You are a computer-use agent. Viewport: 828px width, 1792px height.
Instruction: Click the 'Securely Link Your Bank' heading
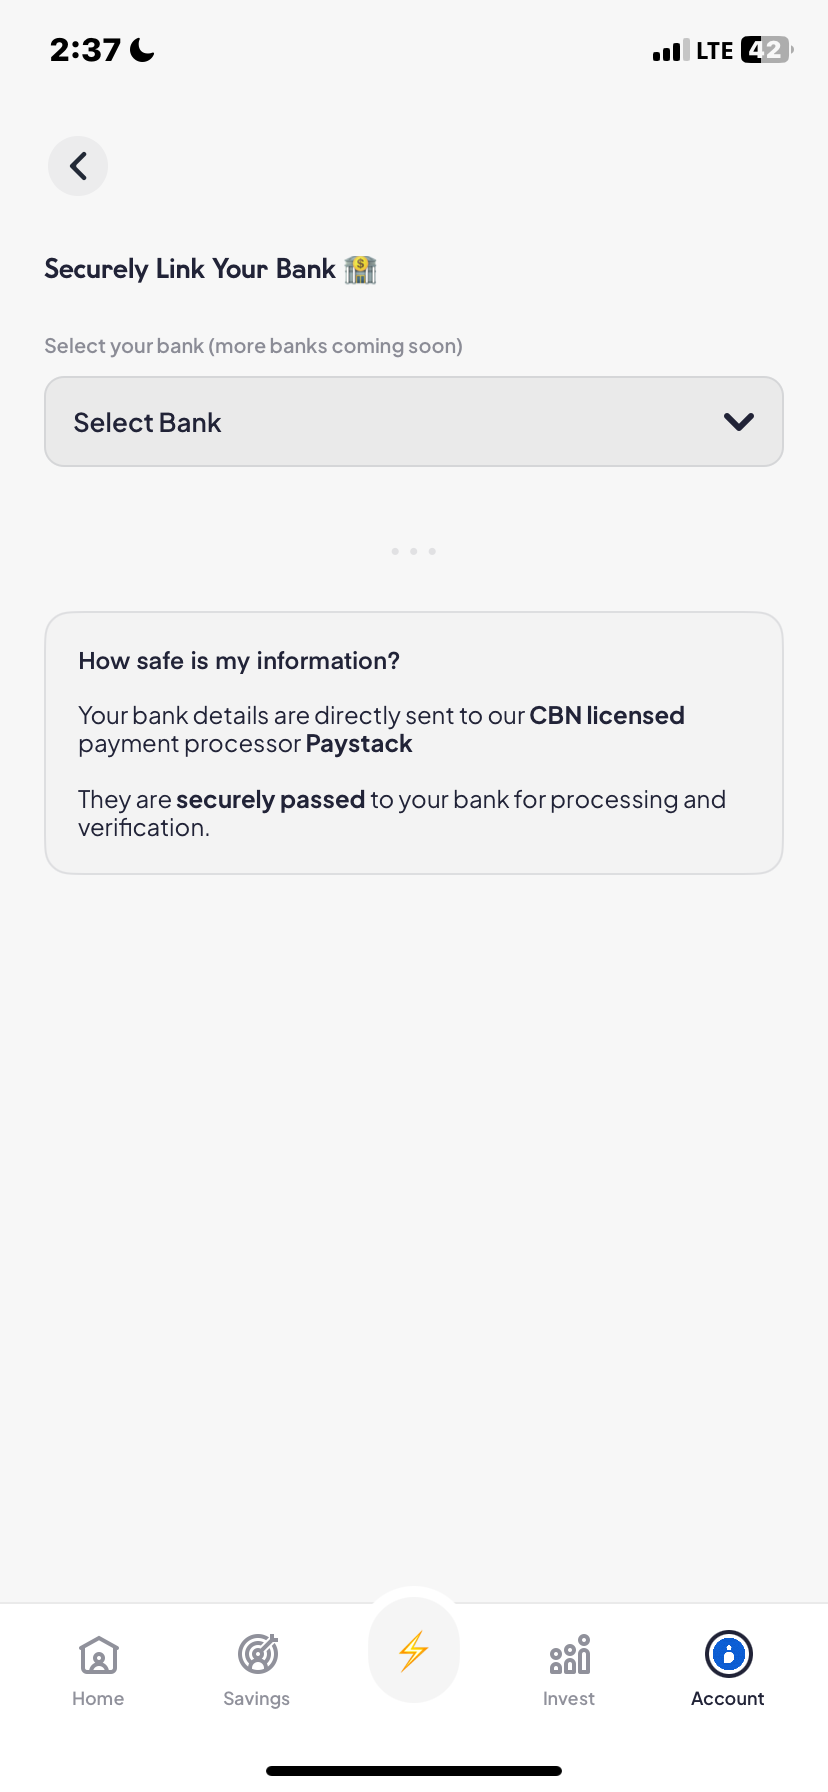(190, 269)
